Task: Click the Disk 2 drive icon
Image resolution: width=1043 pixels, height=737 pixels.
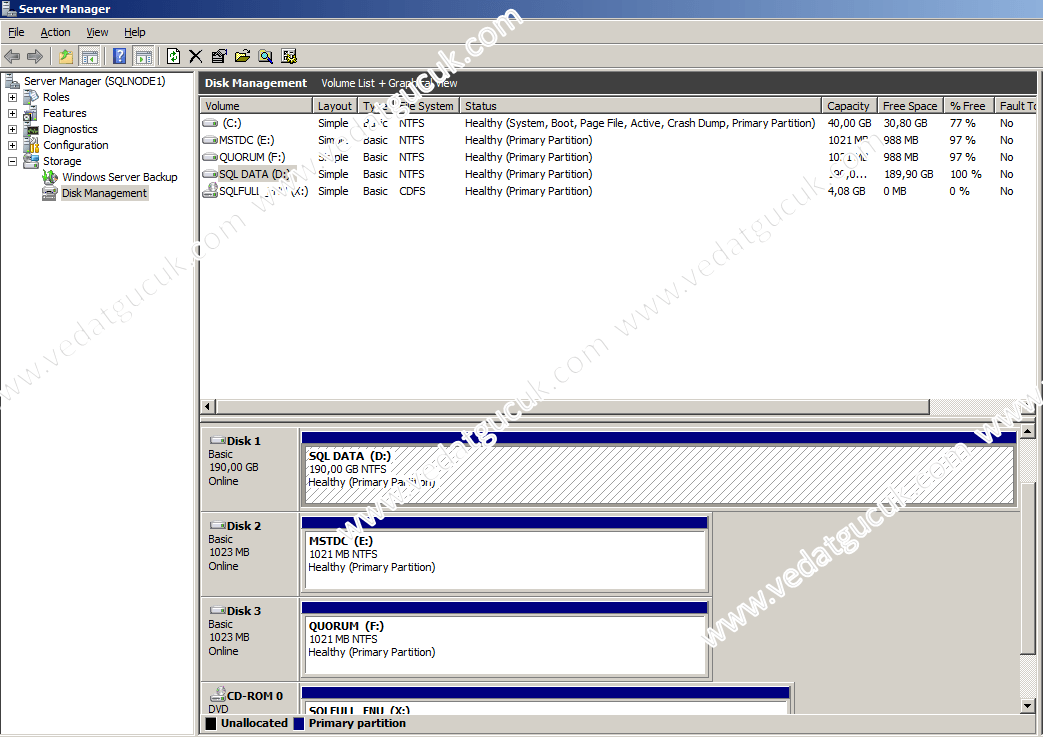Action: (x=218, y=525)
